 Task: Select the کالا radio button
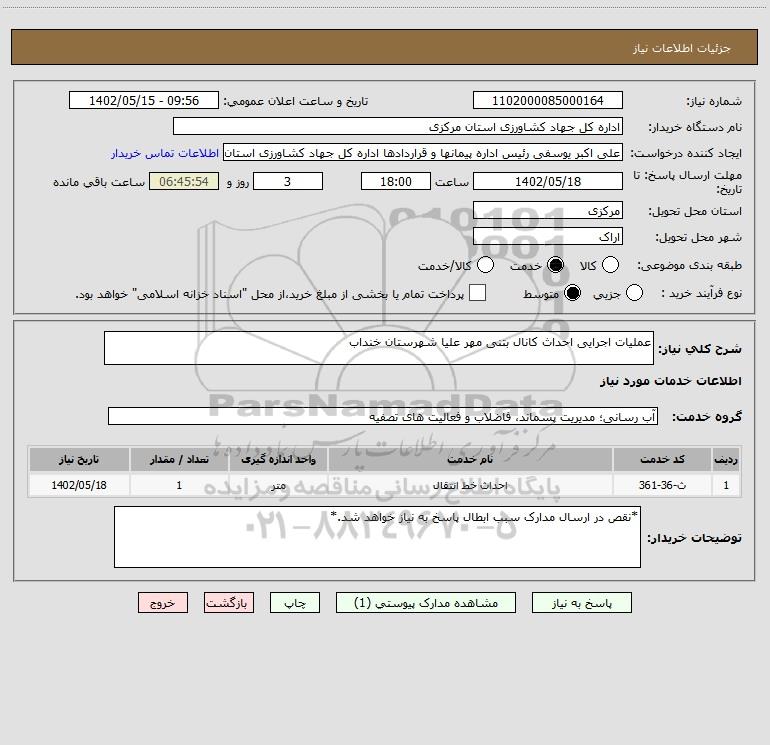pos(610,265)
